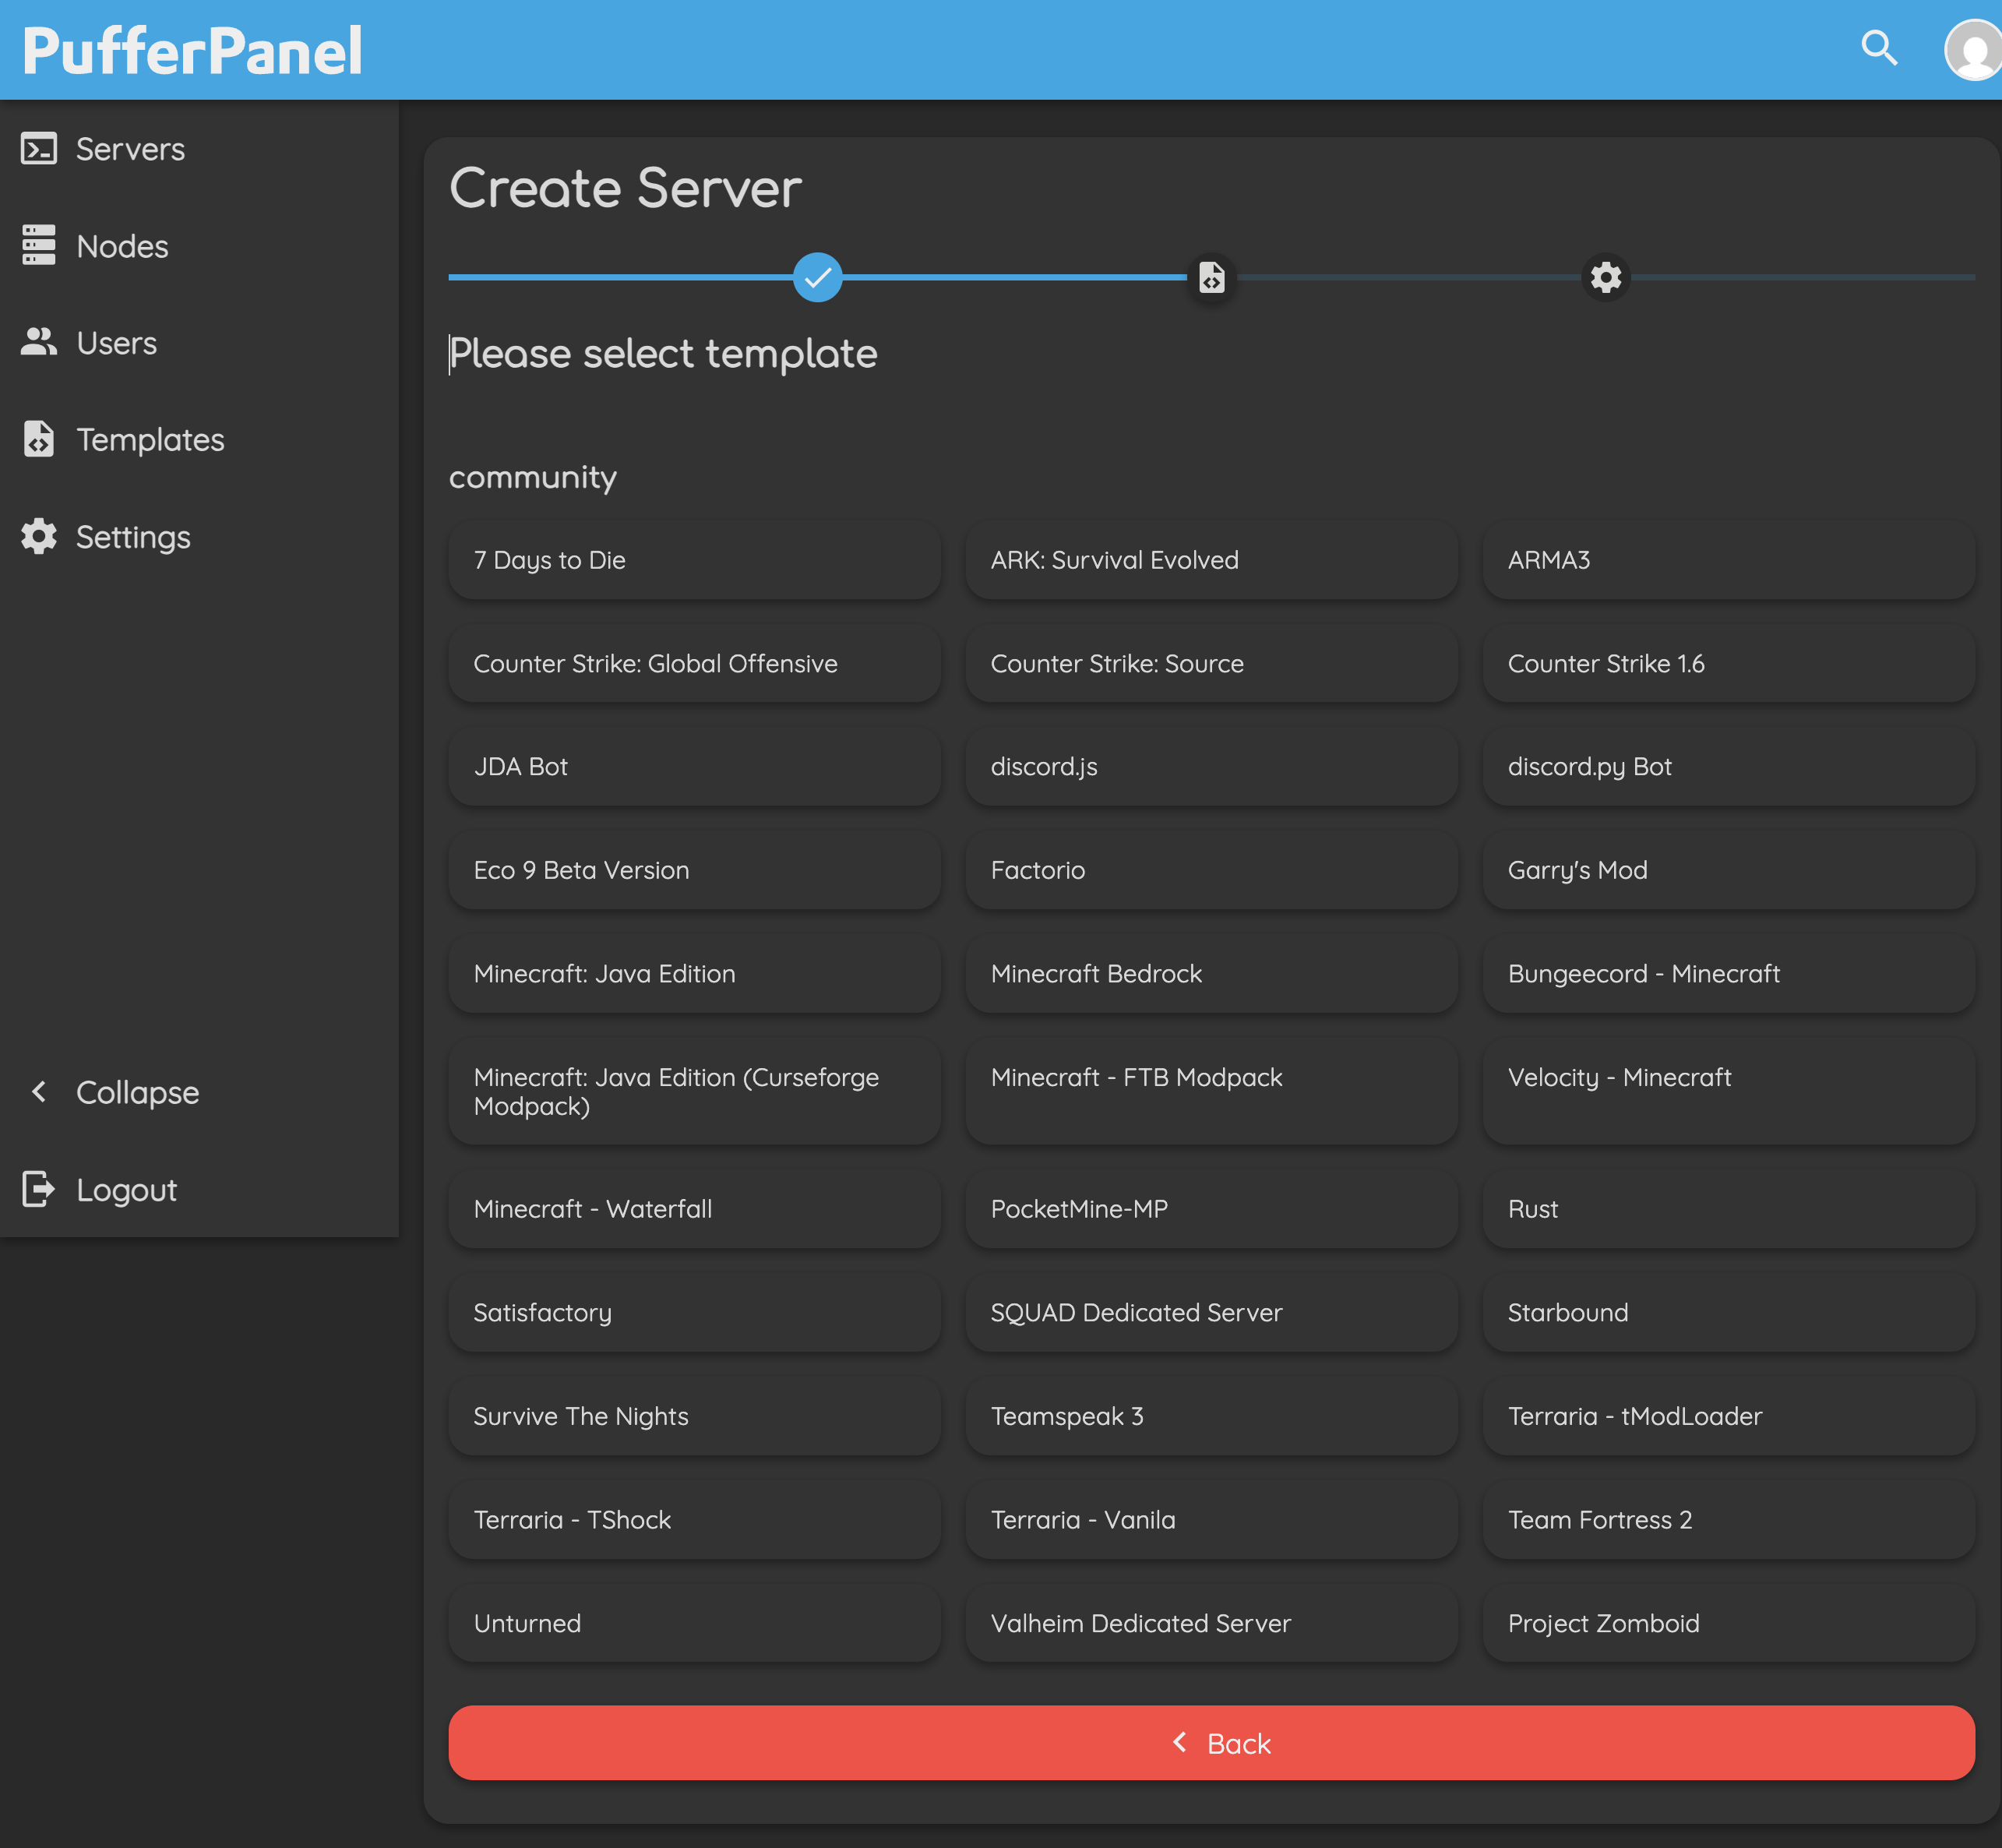Screen dimensions: 2002x1848
Task: Choose the Counter Strike: Source template
Action: click(x=1211, y=663)
